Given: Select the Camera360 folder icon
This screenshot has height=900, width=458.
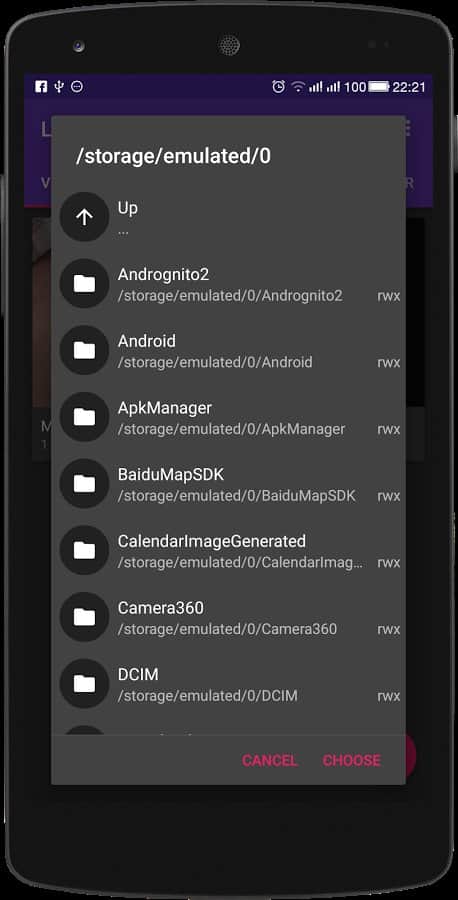Looking at the screenshot, I should pyautogui.click(x=84, y=616).
